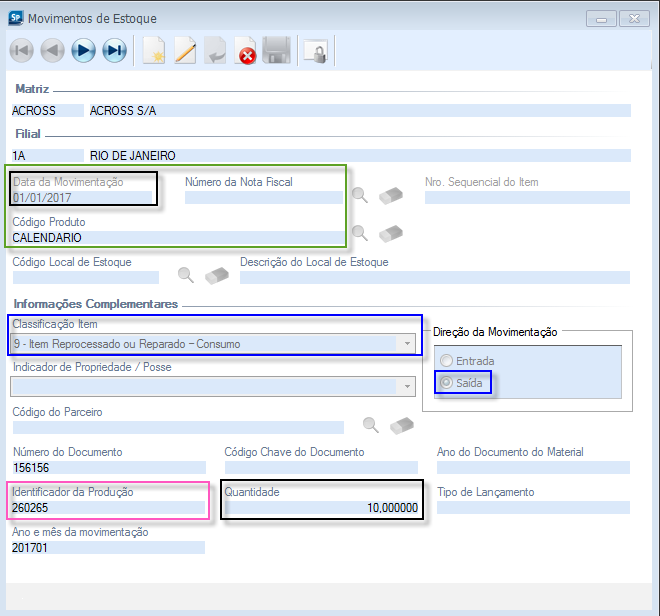
Task: Click the Data da Movimentação field
Action: pyautogui.click(x=82, y=197)
